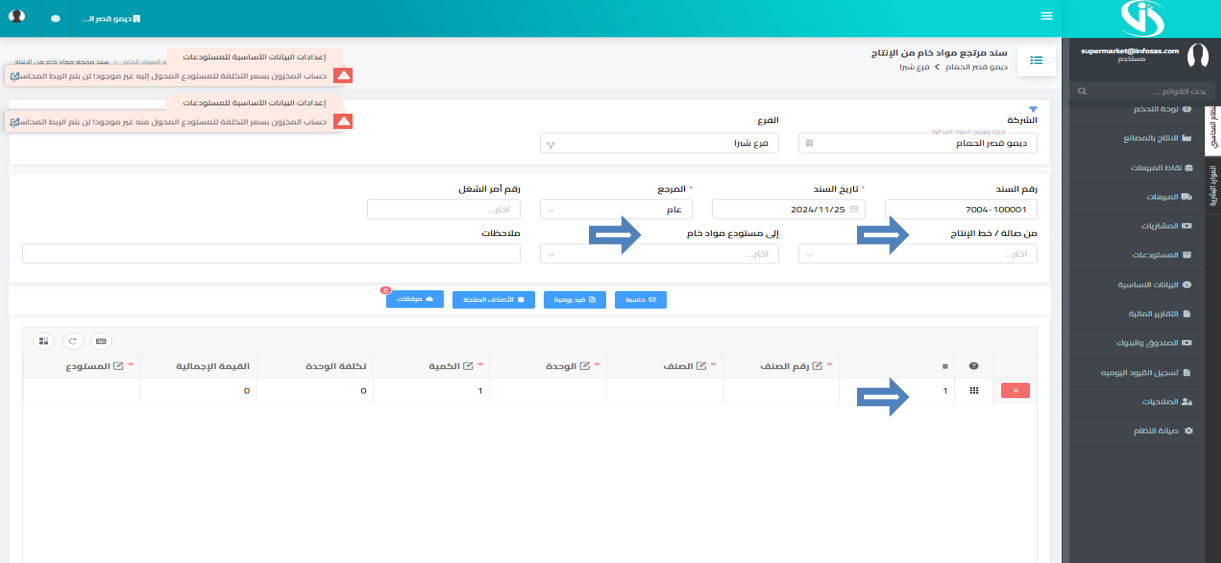The height and width of the screenshot is (563, 1221).
Task: Click the قيد يومية journal entry button
Action: pyautogui.click(x=575, y=299)
